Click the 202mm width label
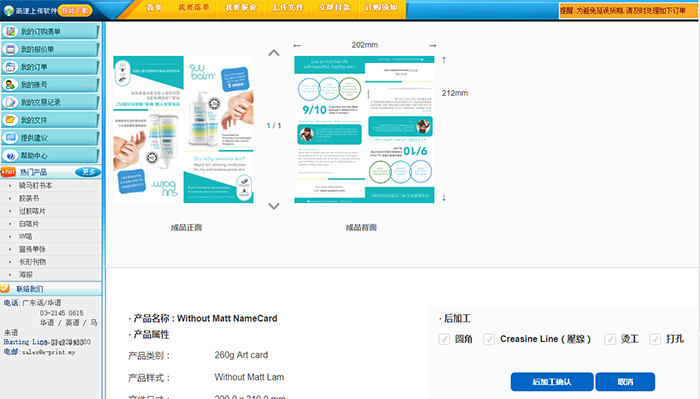The width and height of the screenshot is (700, 399). (365, 45)
